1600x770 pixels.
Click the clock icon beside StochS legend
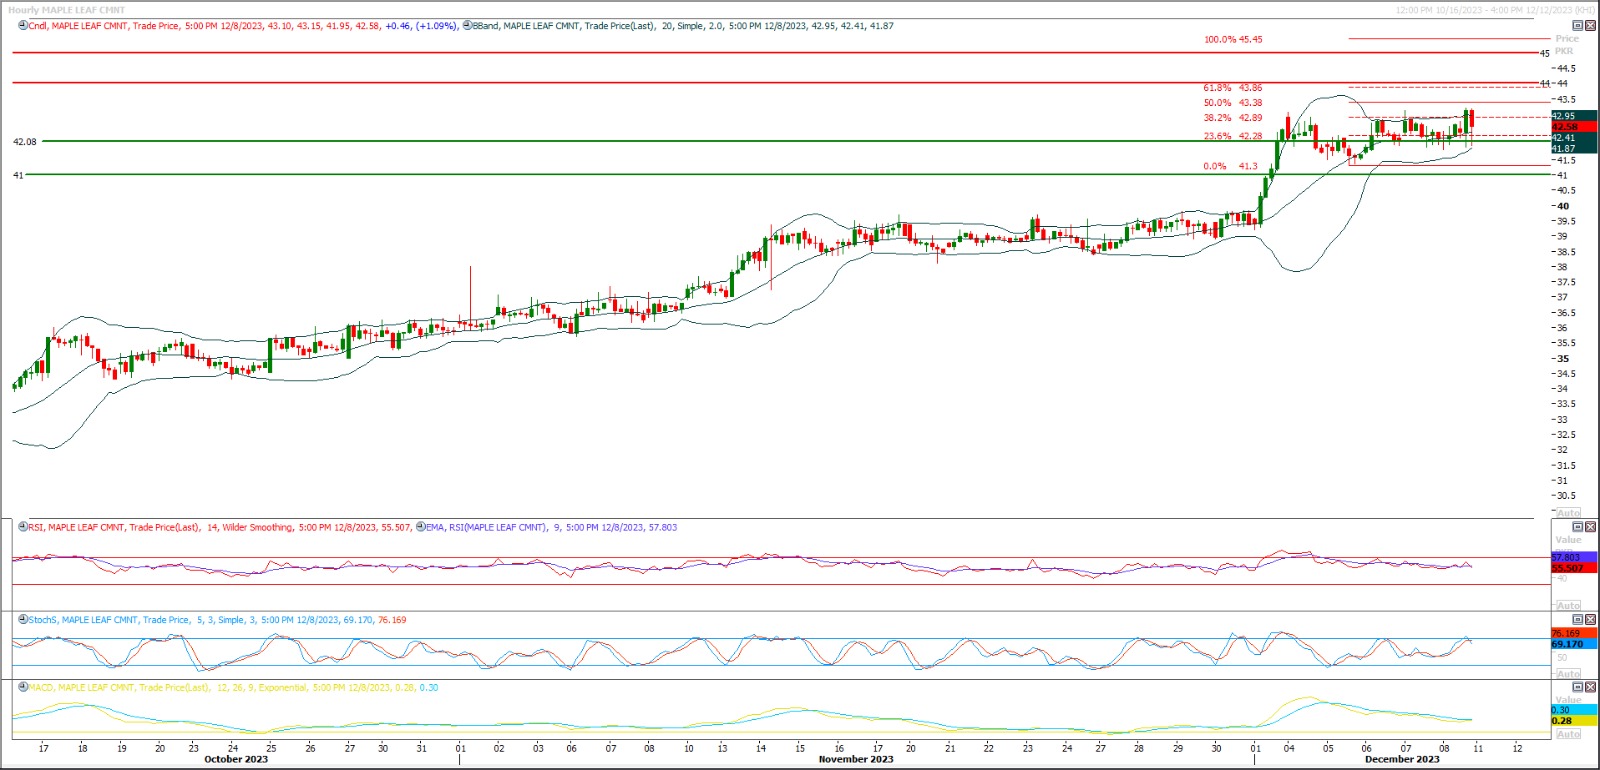point(23,620)
